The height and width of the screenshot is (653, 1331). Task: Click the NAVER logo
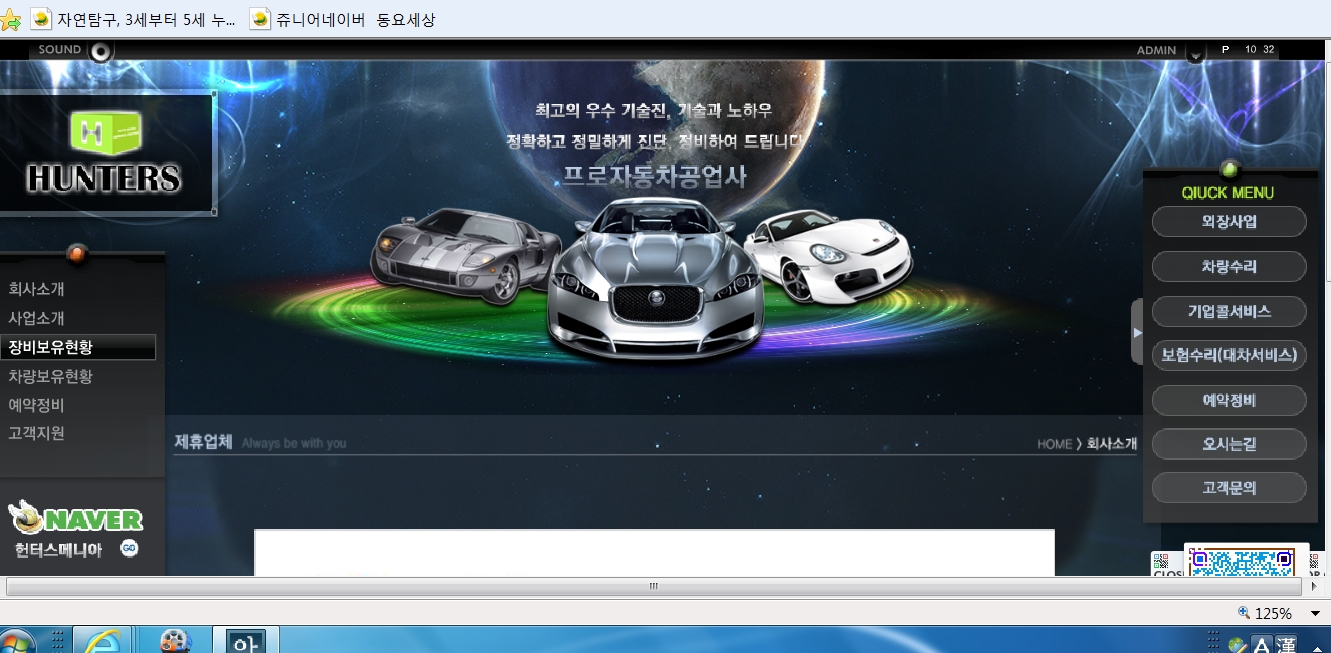pos(76,519)
